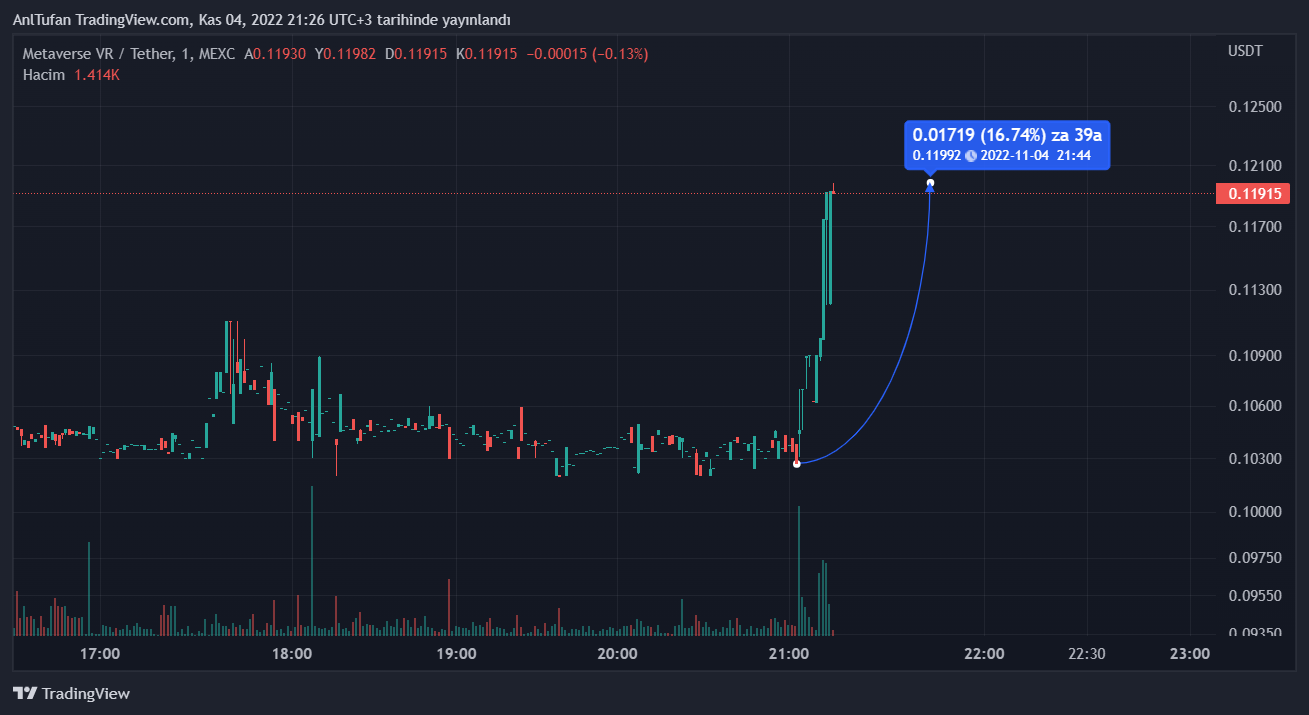Click the −0.13% change value in the legend

tap(620, 54)
